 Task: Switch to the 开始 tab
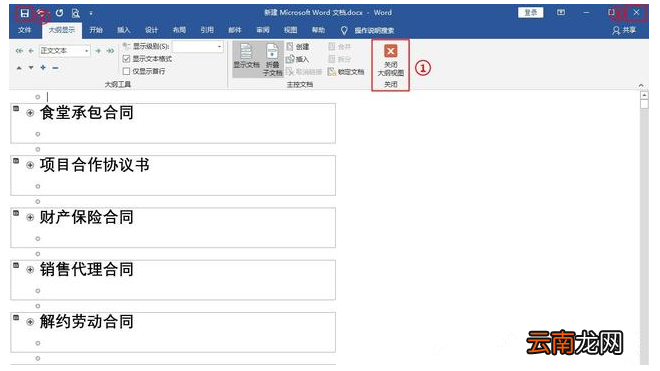coord(96,30)
